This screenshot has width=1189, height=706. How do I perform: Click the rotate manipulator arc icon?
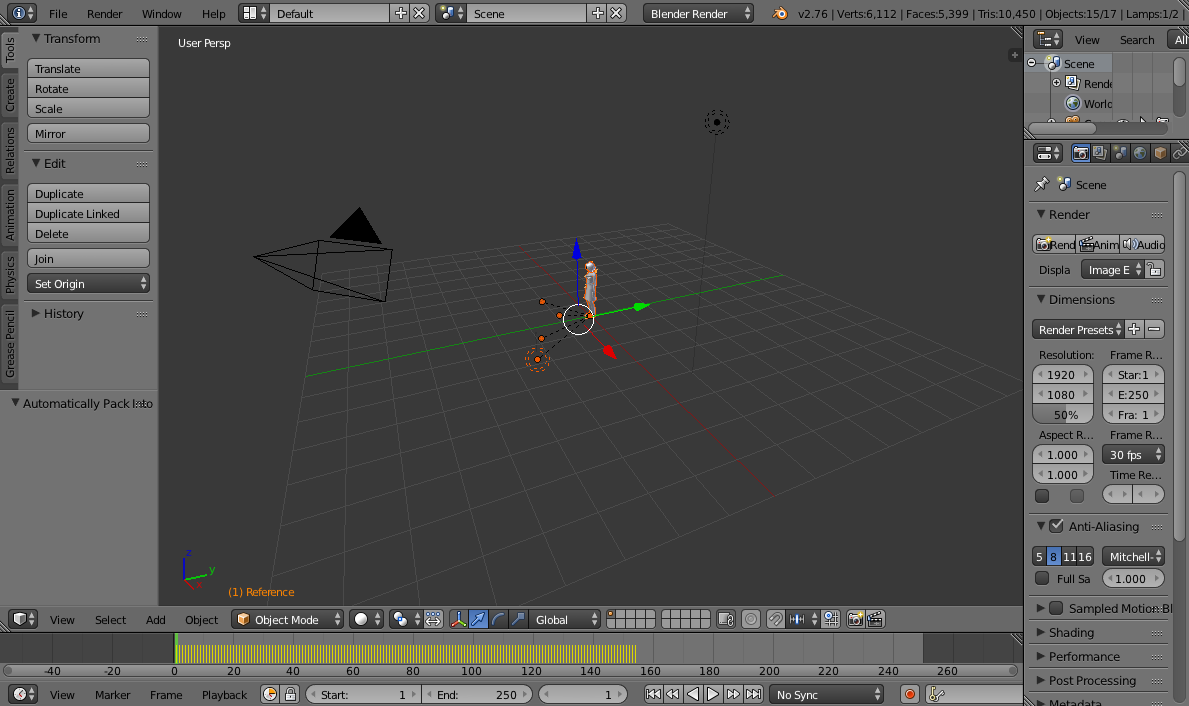(x=498, y=620)
